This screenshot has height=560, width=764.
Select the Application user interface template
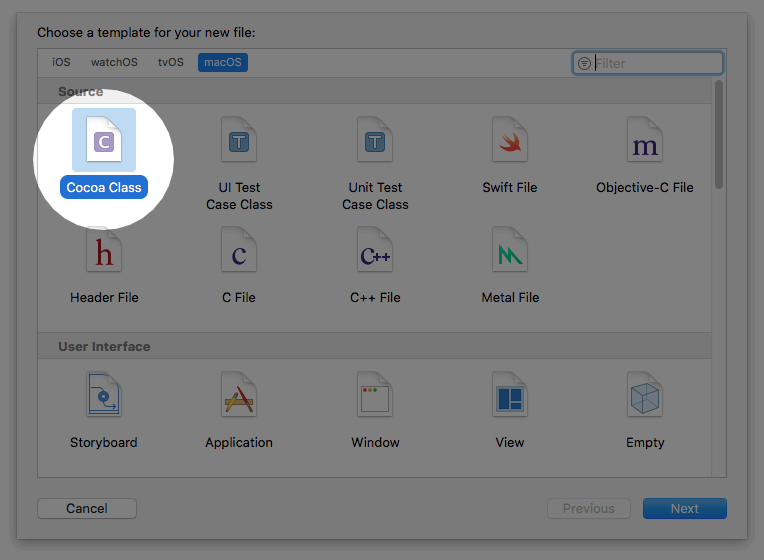[239, 397]
